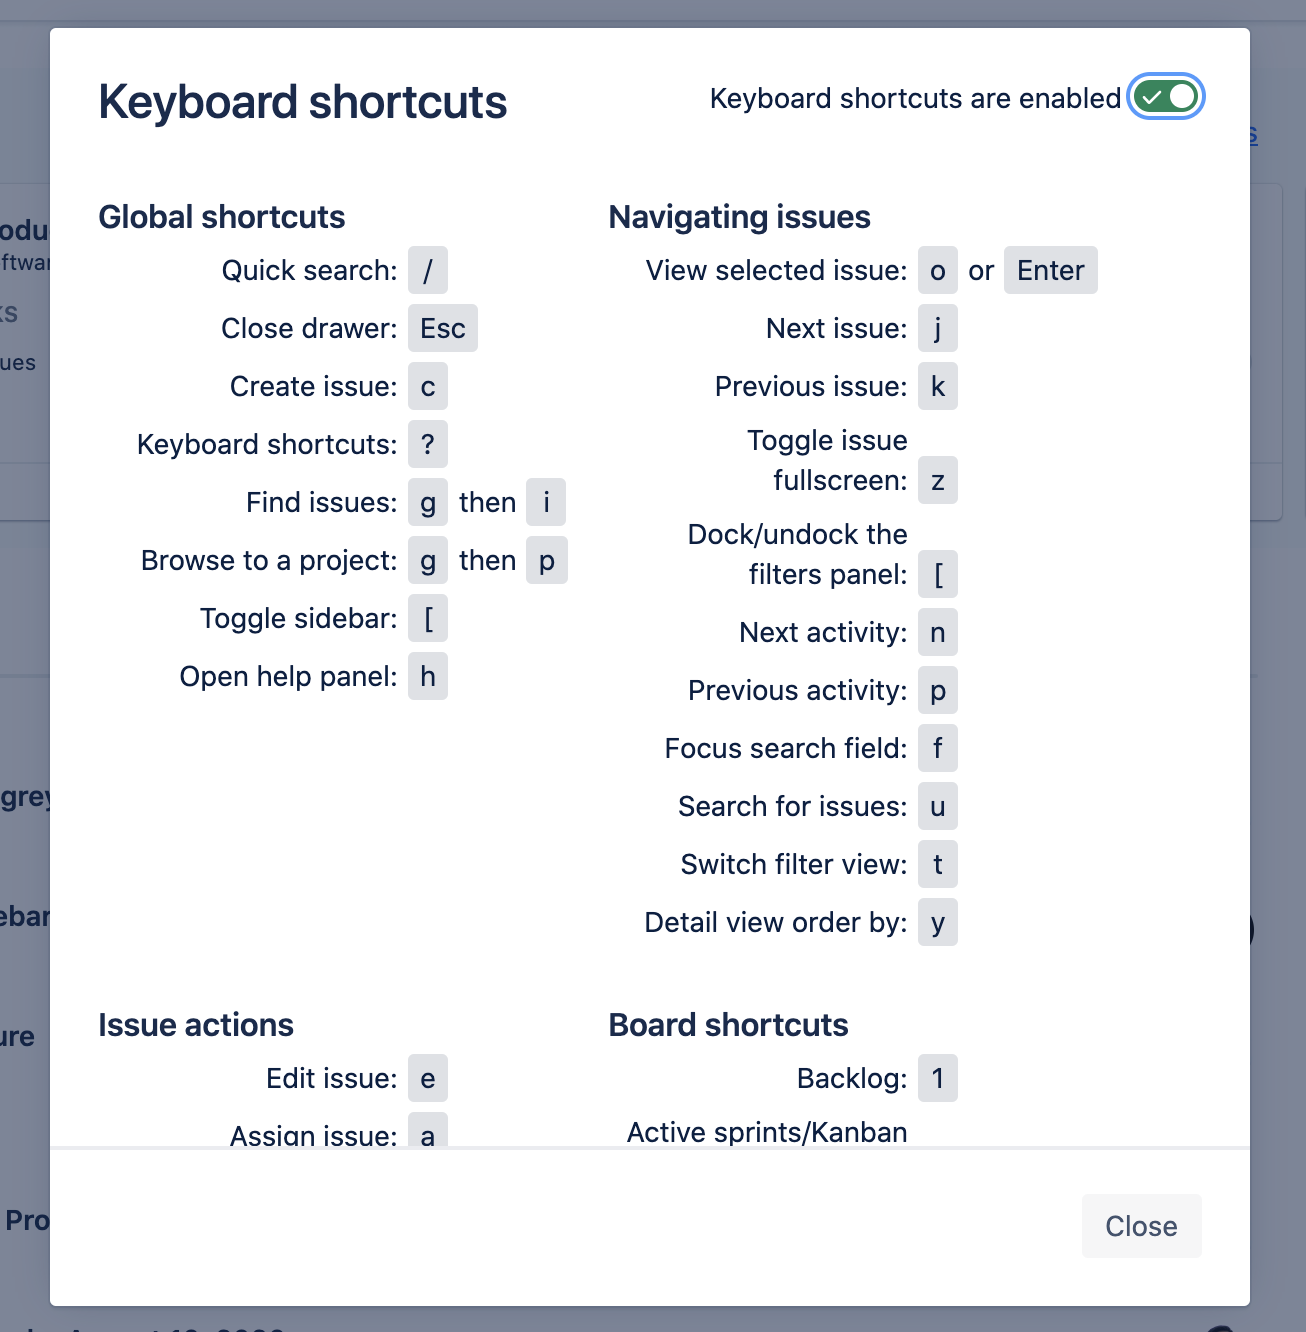Viewport: 1306px width, 1332px height.
Task: Click the 'k' badge for Previous issue
Action: [x=937, y=386]
